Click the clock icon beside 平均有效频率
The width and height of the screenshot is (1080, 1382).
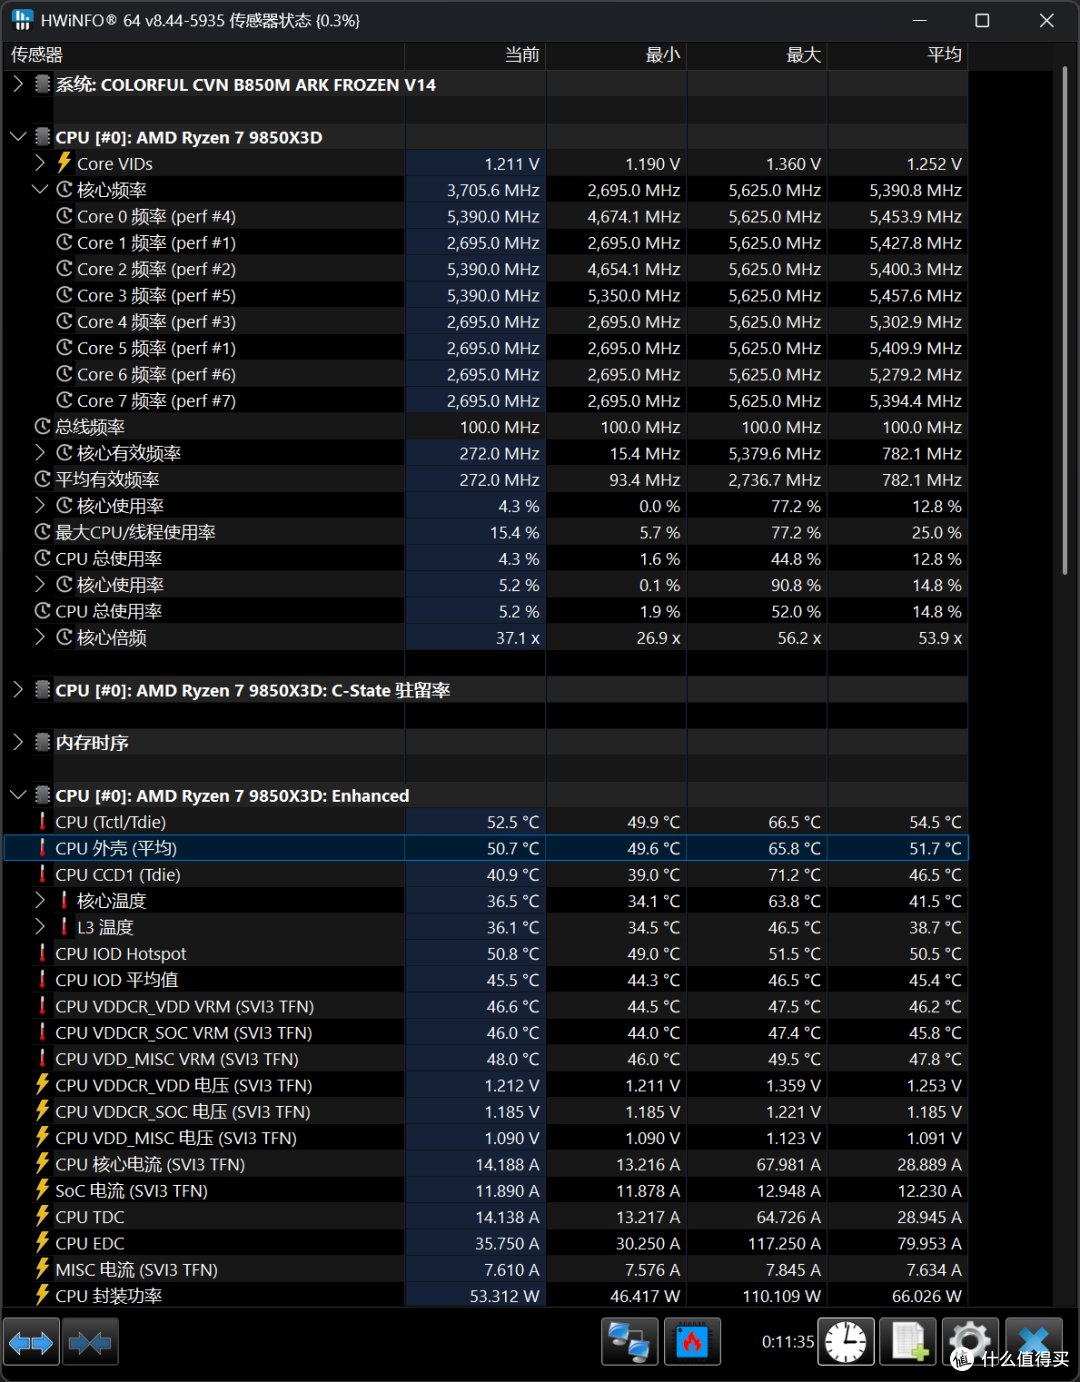point(42,479)
